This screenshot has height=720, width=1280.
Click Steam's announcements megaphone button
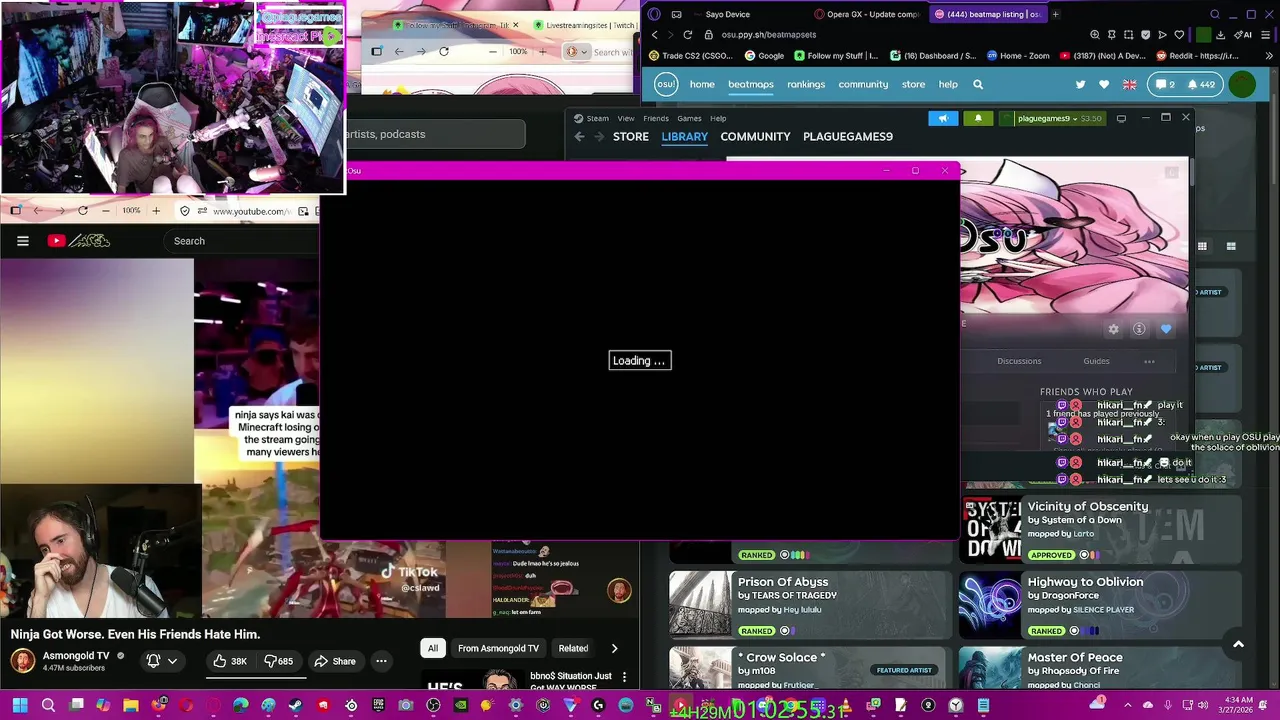click(x=943, y=118)
